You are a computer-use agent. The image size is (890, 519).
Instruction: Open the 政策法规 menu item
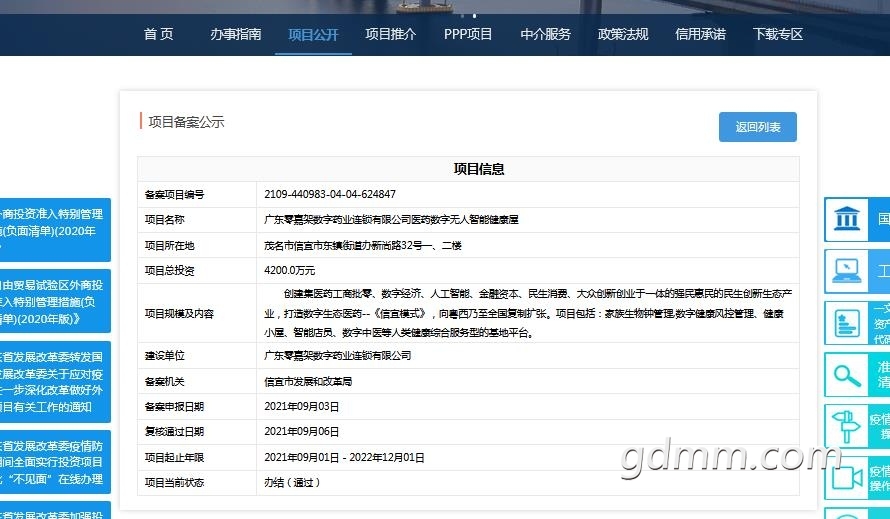click(x=623, y=34)
